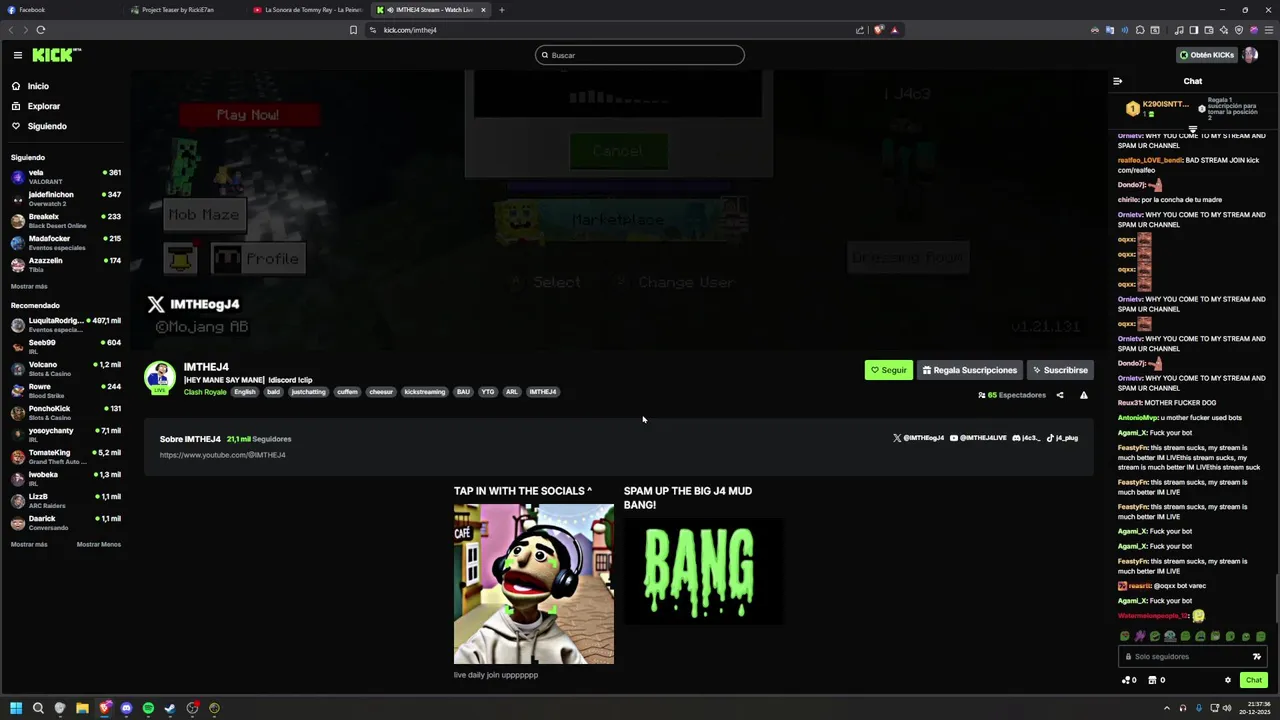Open the youtube.com/@IMTHEJ4 link
The image size is (1280, 720).
222,455
